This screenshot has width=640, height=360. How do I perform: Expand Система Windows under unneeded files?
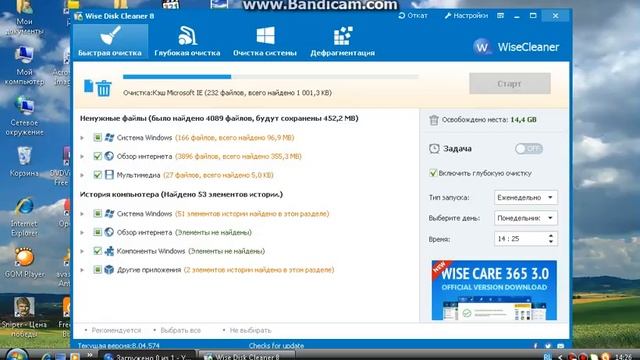tap(82, 138)
